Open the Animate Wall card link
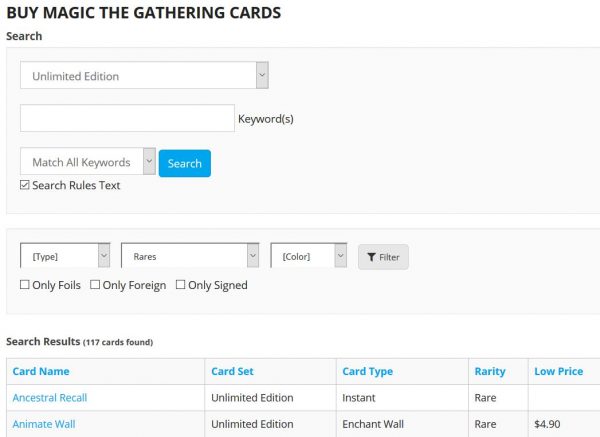 (x=44, y=424)
